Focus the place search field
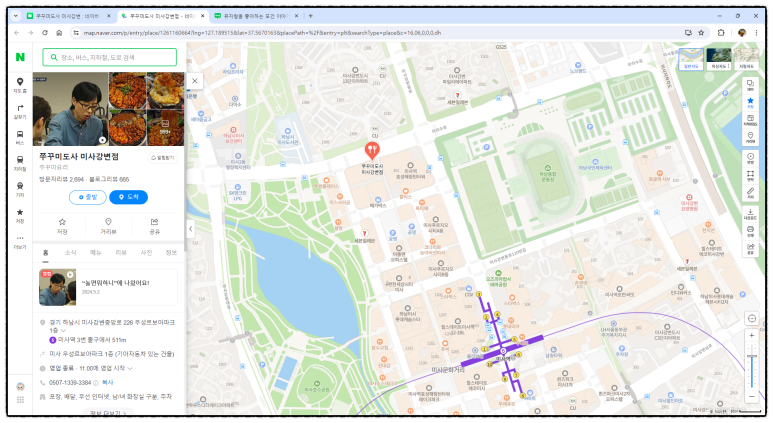The width and height of the screenshot is (773, 423). coord(109,57)
